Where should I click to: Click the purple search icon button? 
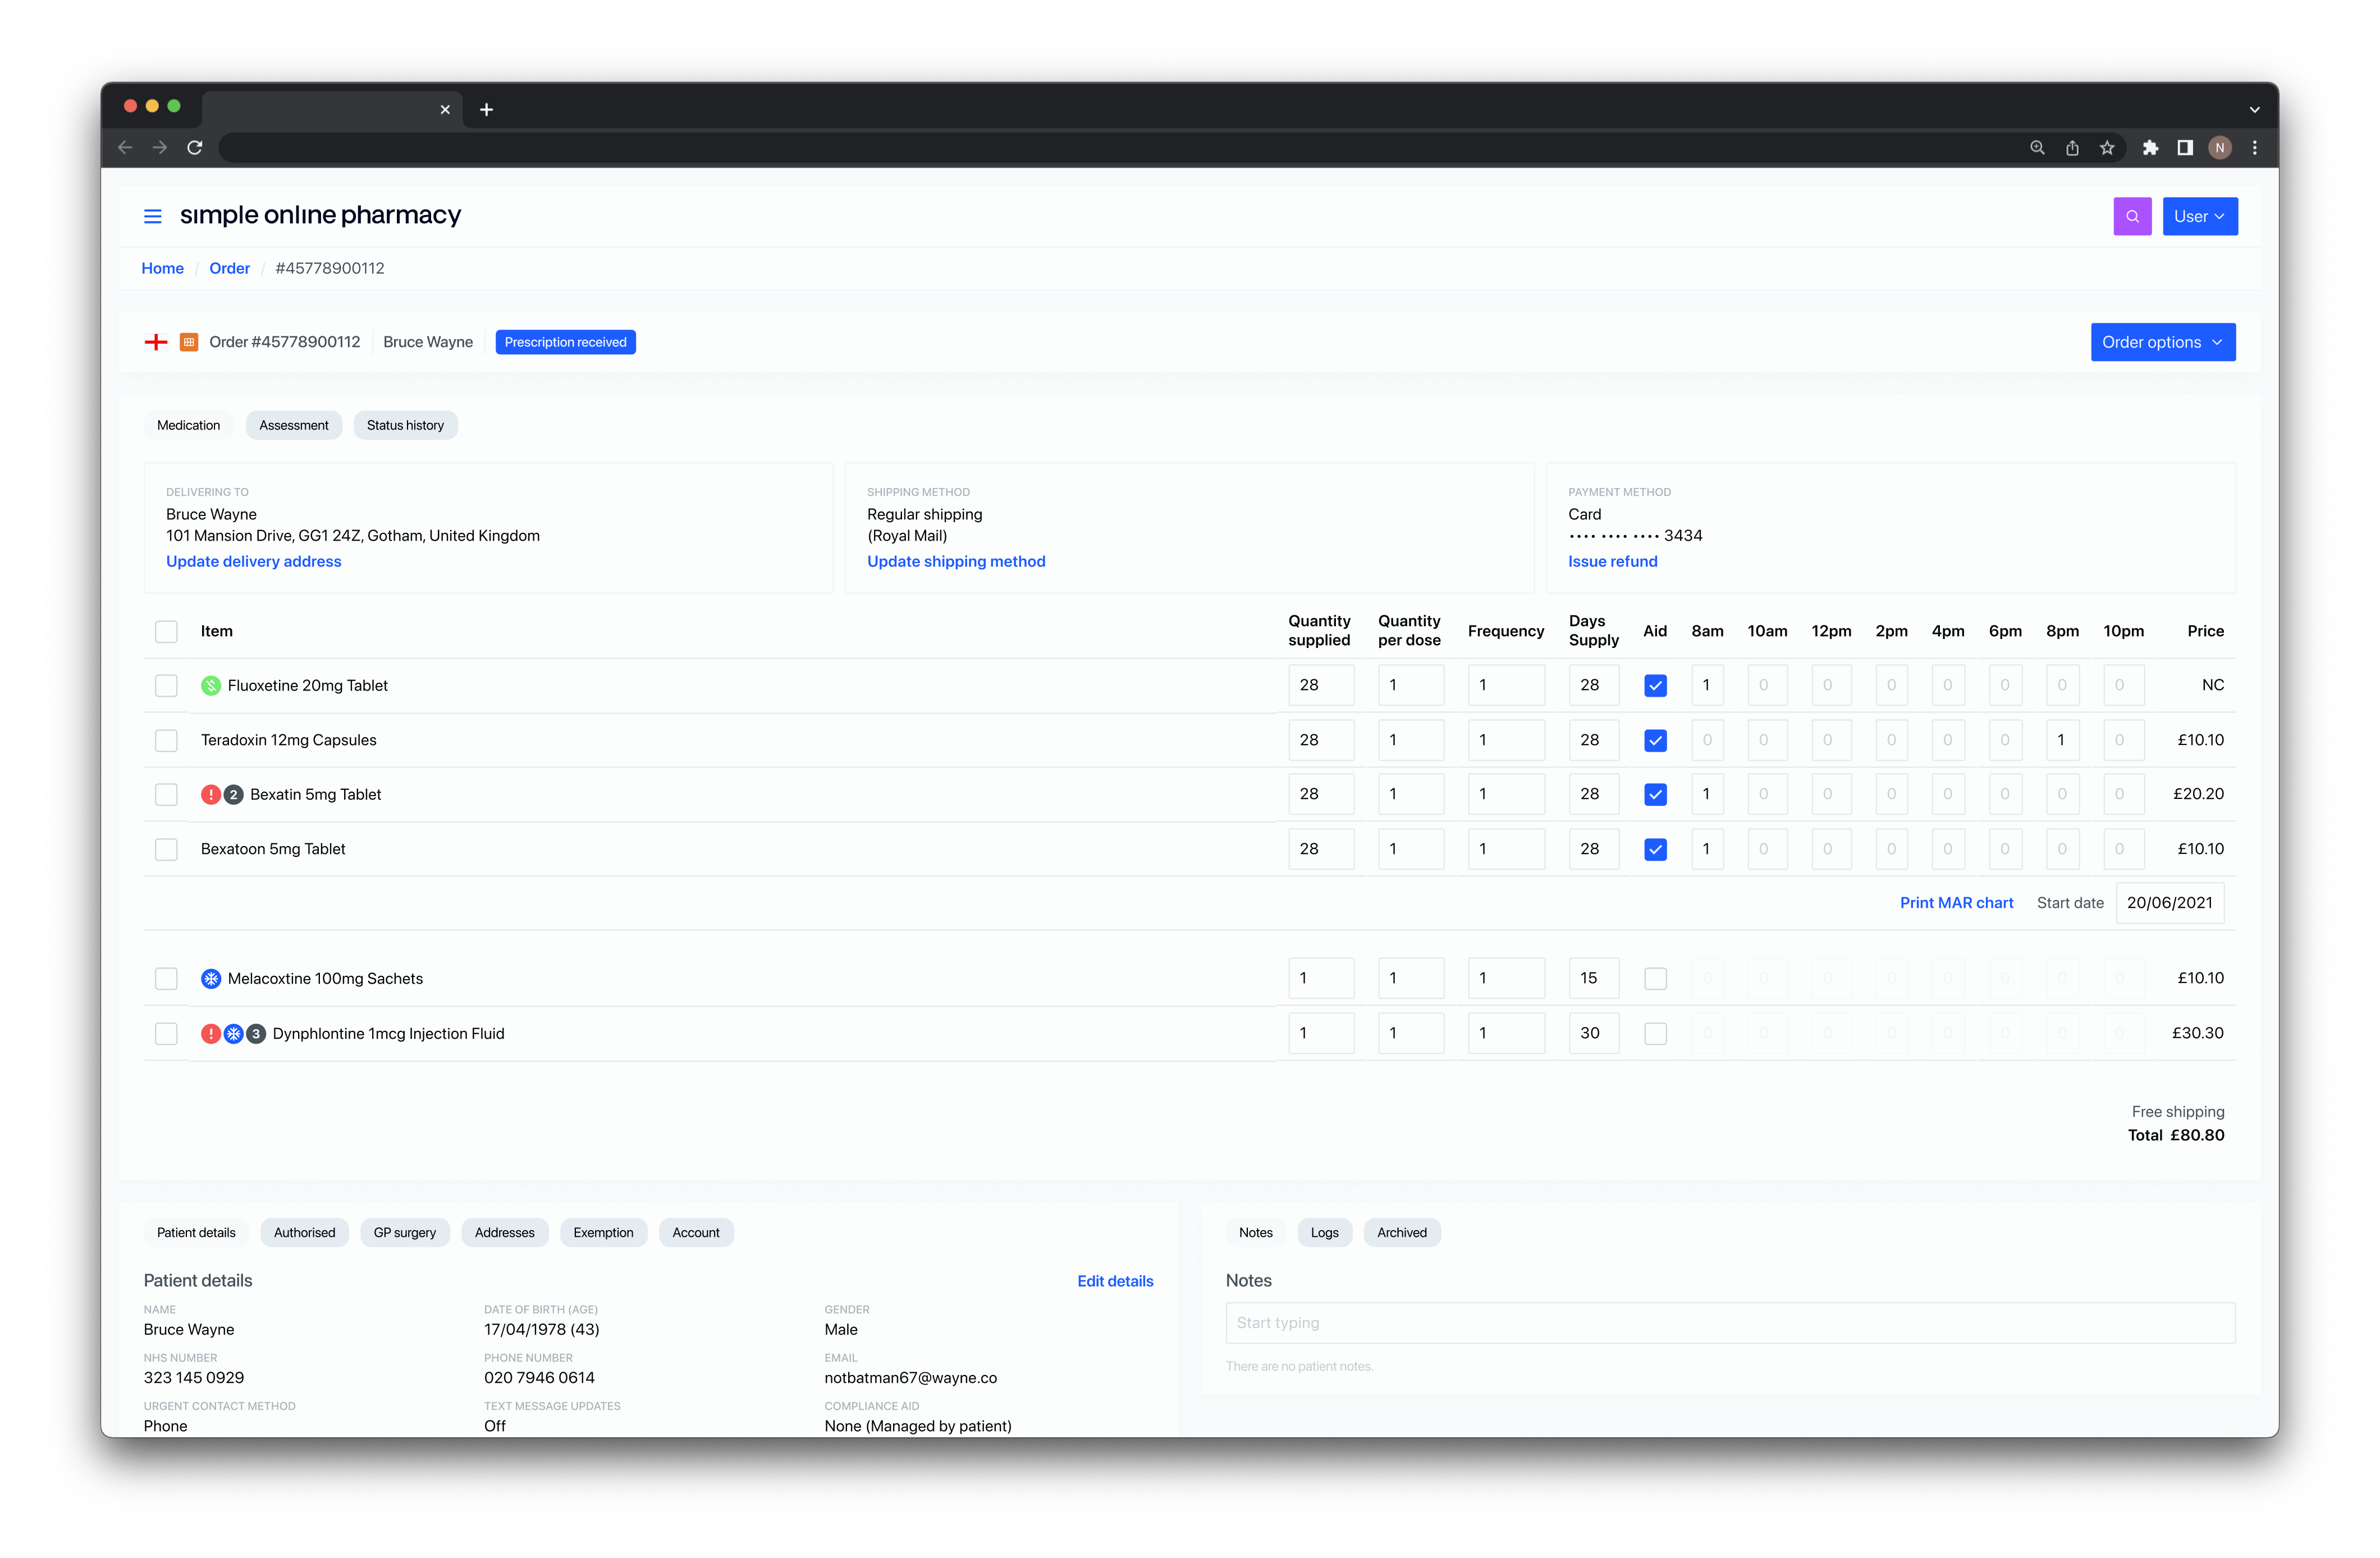[x=2132, y=216]
